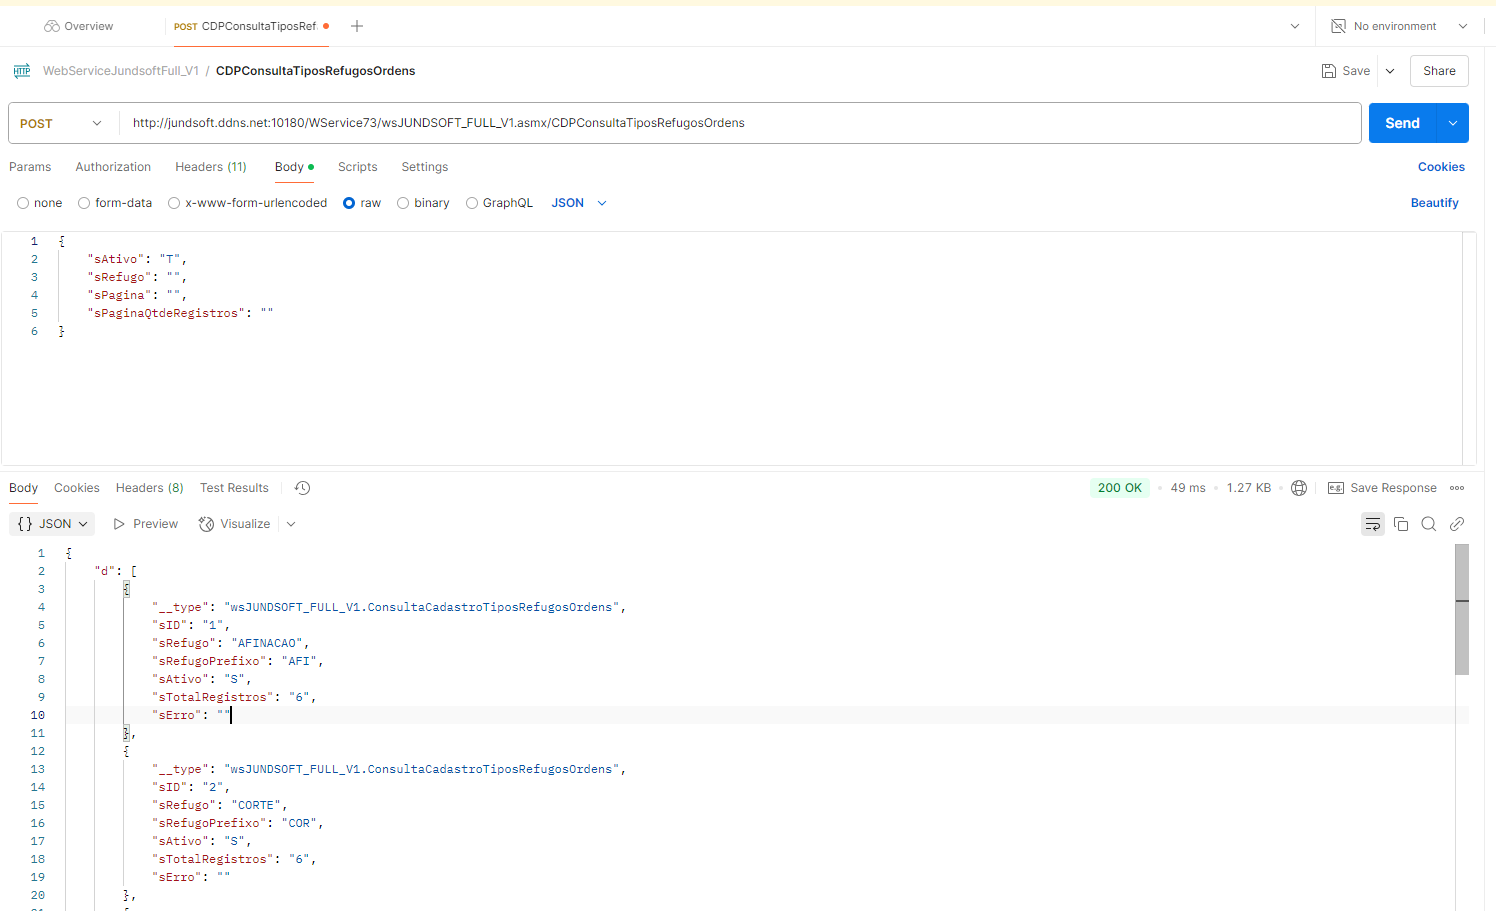Screen dimensions: 1496x911
Task: Click the Beautify link
Action: point(1434,203)
